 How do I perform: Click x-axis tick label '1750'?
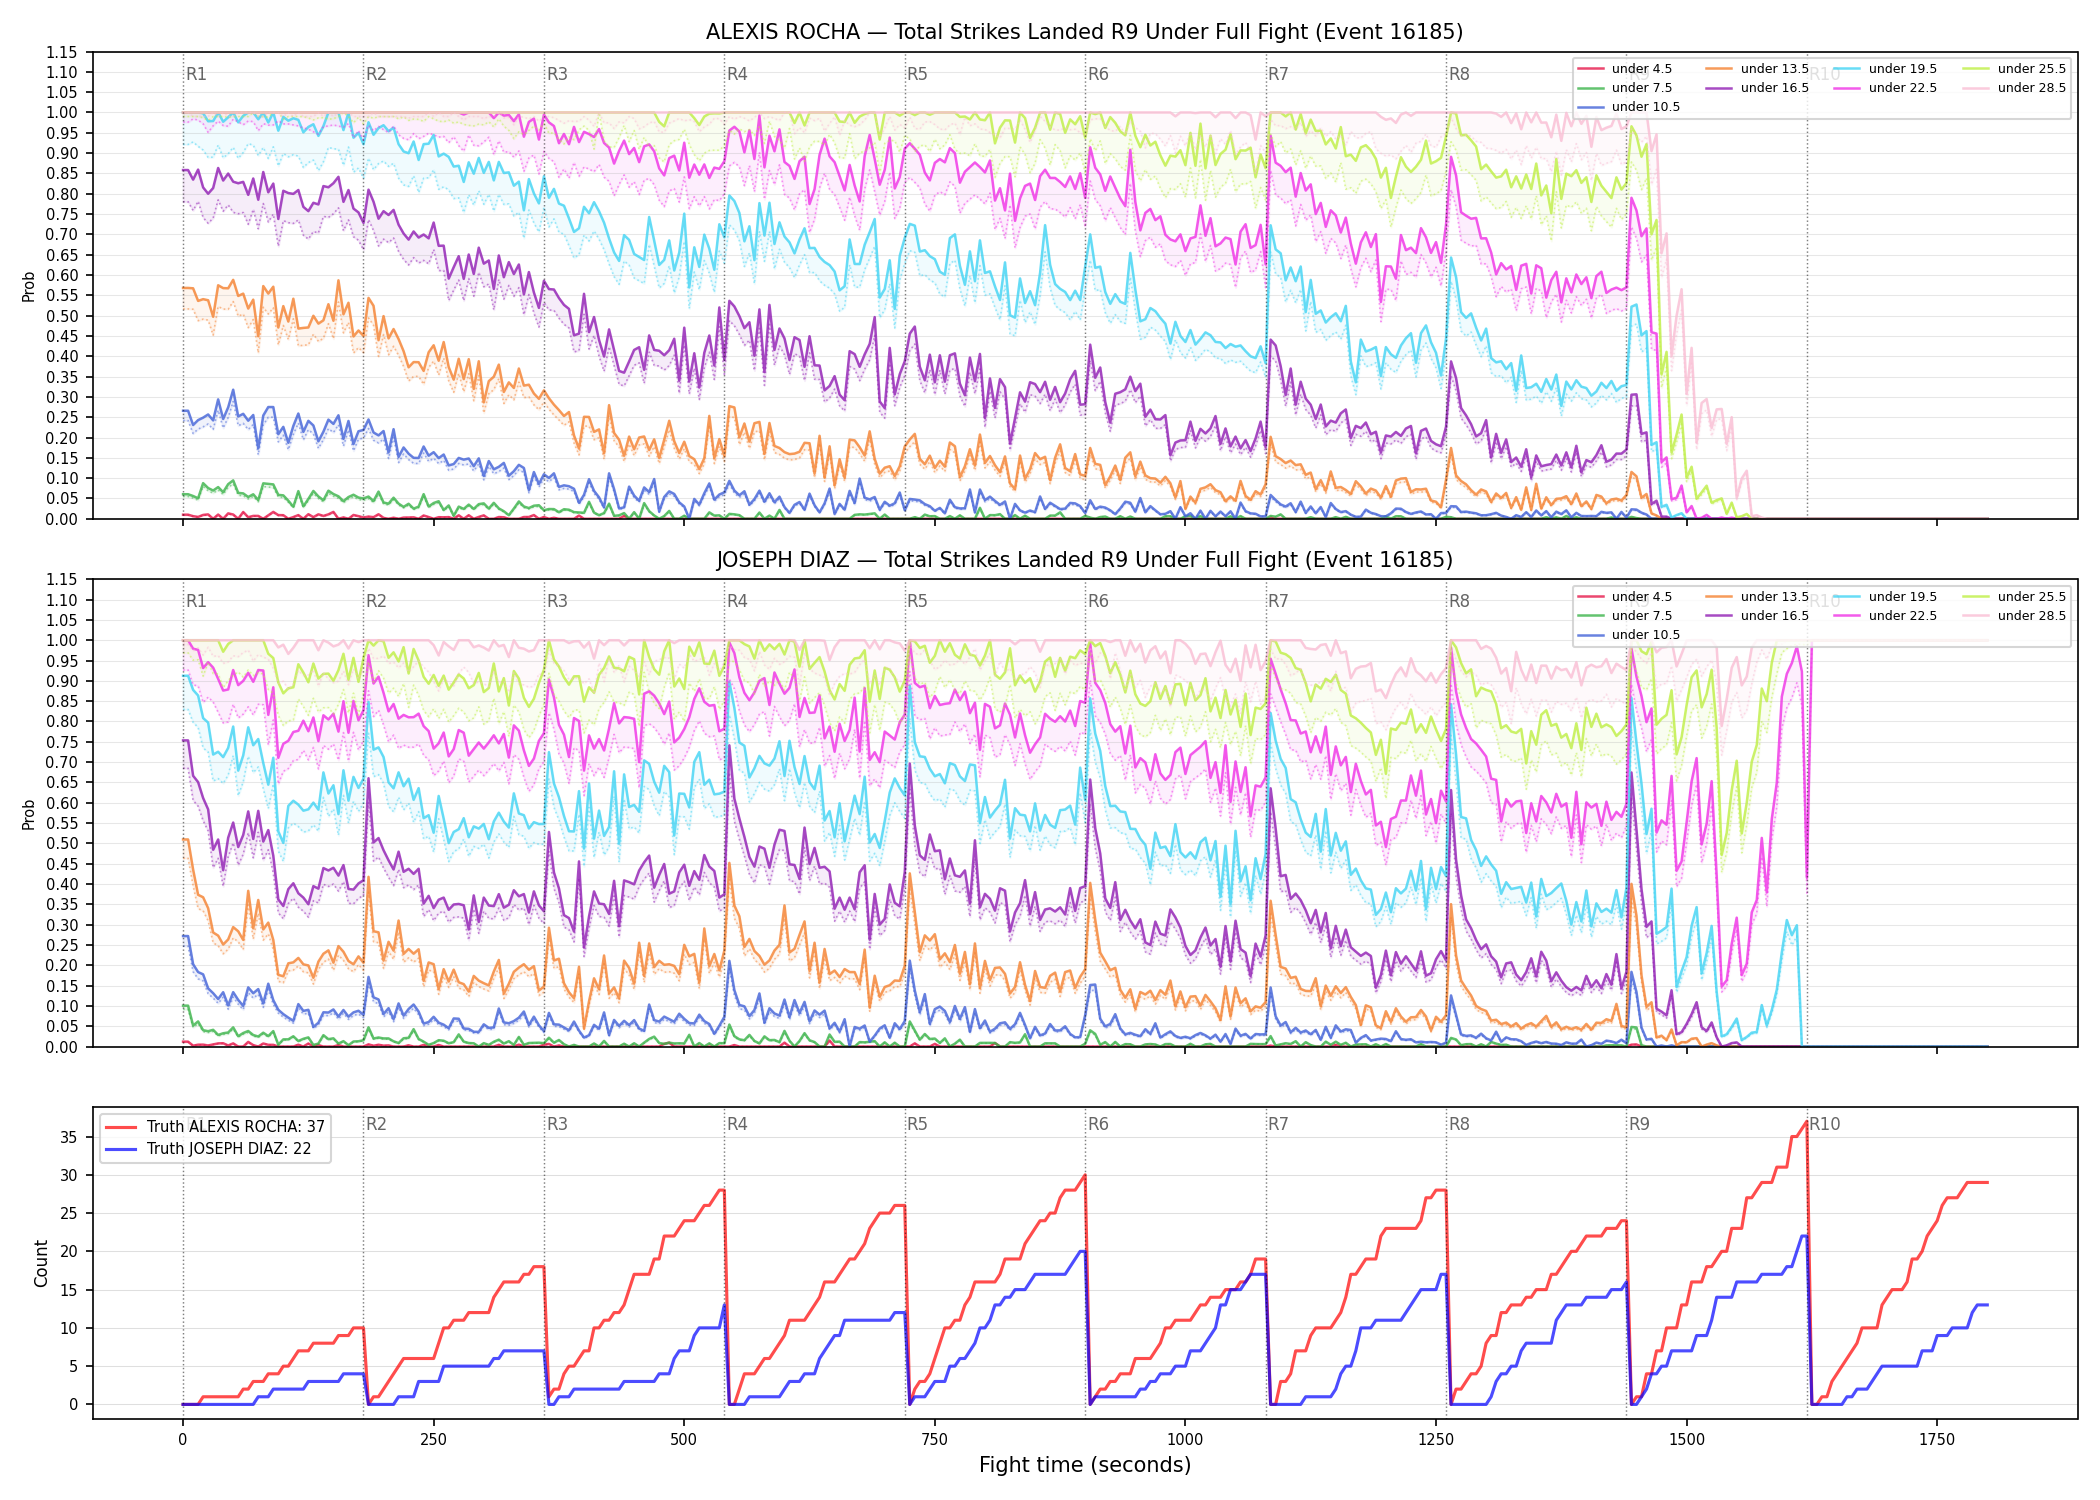point(1937,1440)
